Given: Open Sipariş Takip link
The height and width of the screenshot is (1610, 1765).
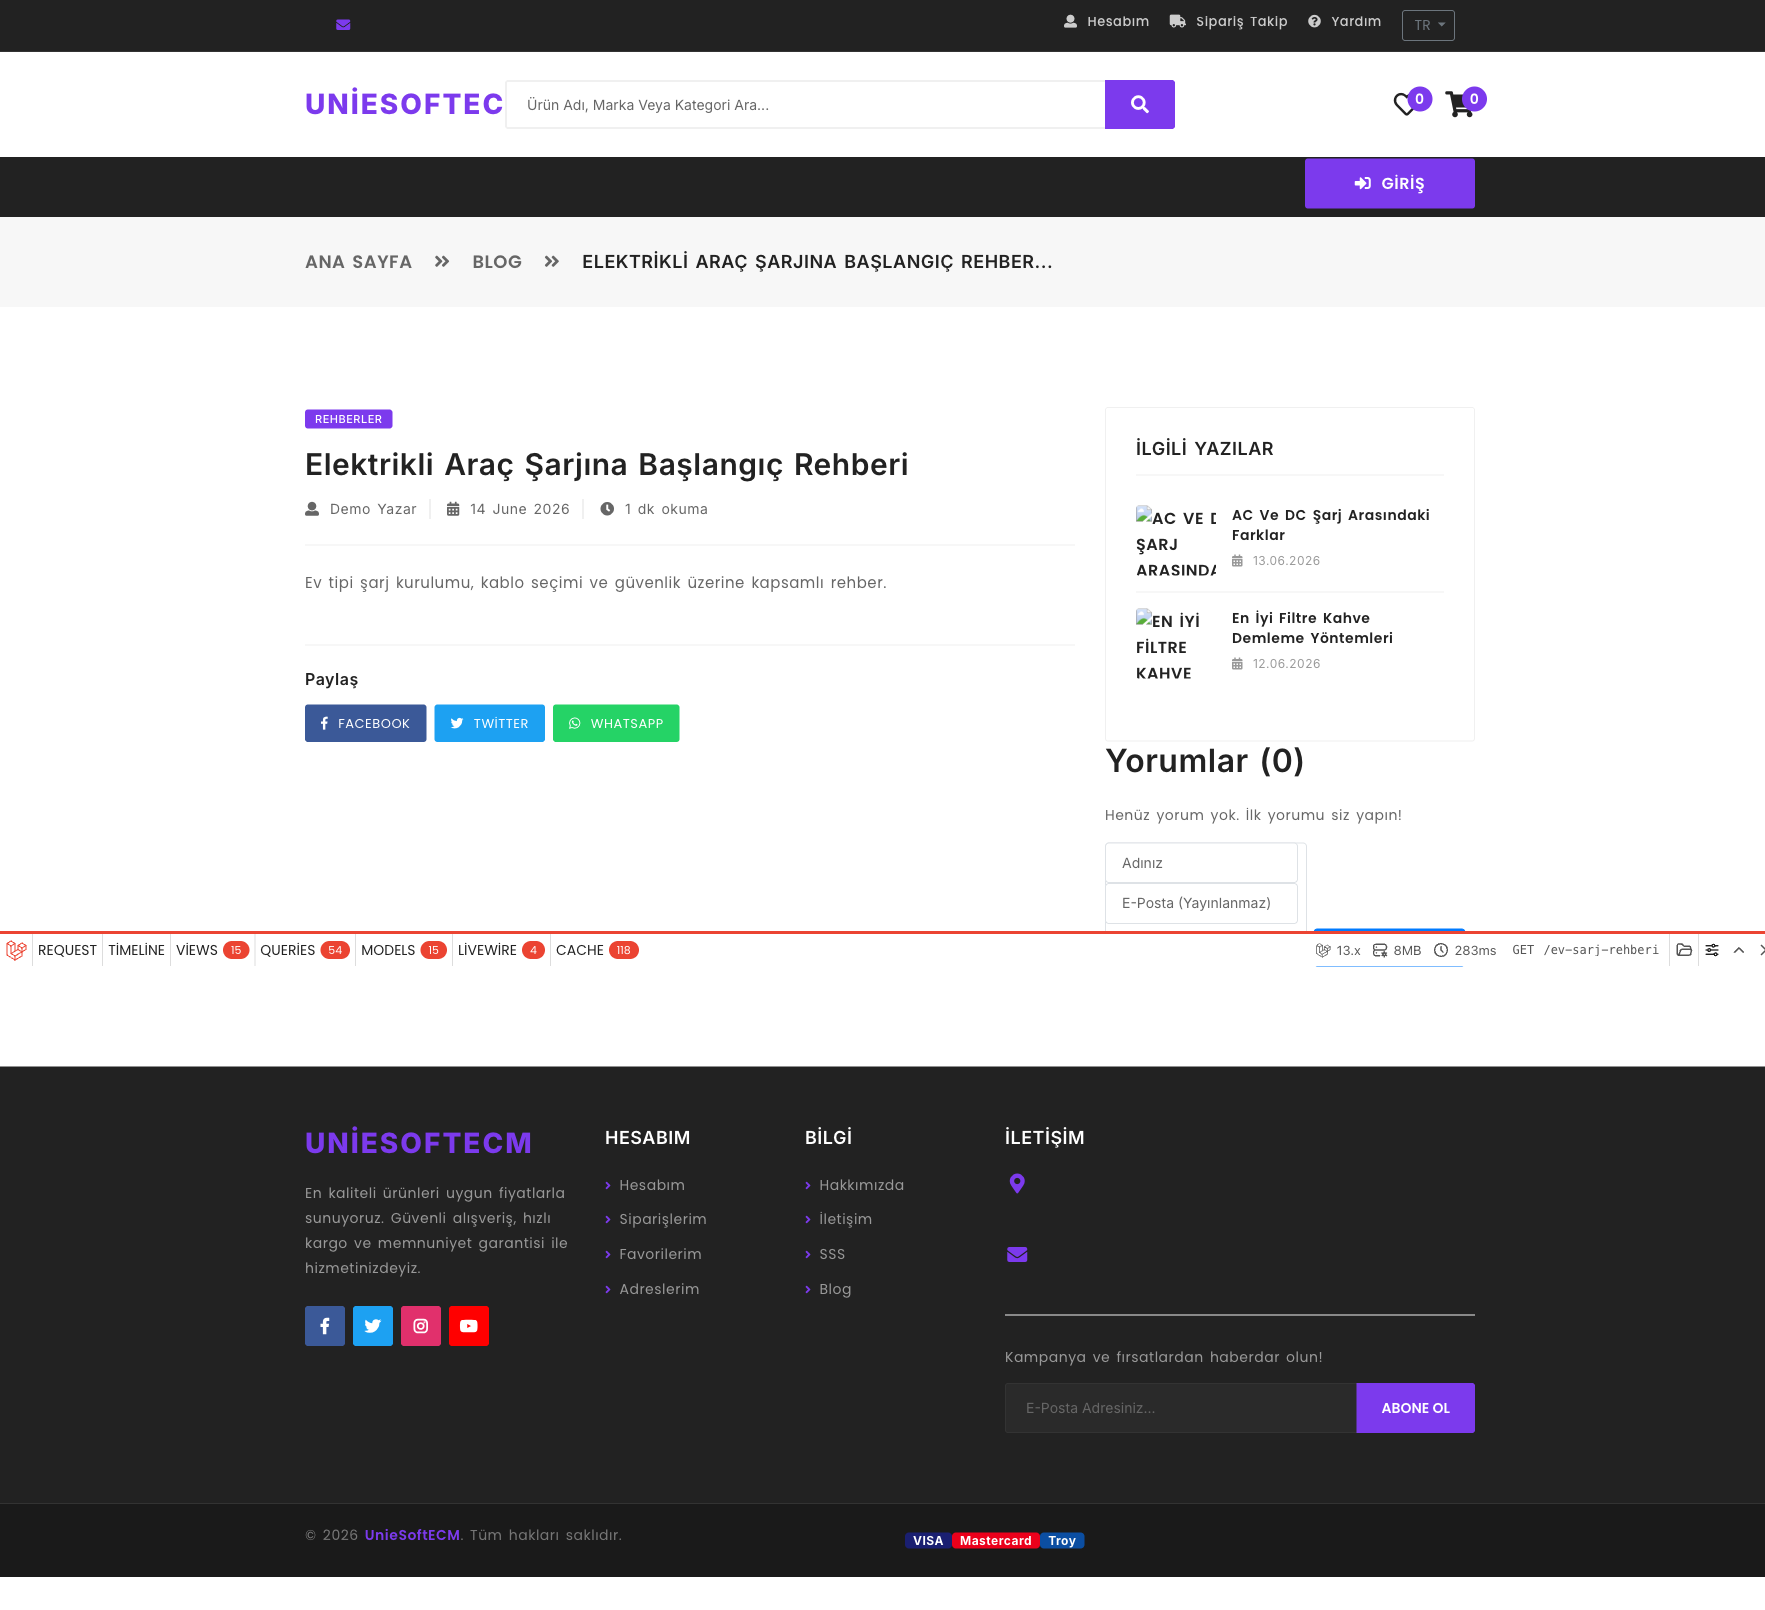Looking at the screenshot, I should click(x=1228, y=21).
